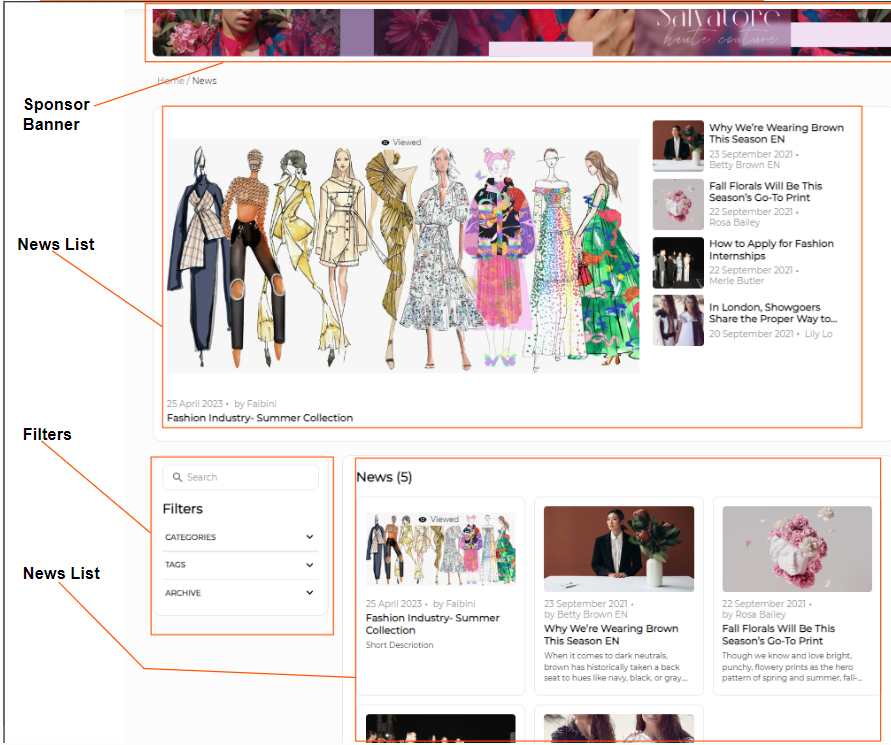Open the Salvatore sponsor banner

click(x=514, y=32)
